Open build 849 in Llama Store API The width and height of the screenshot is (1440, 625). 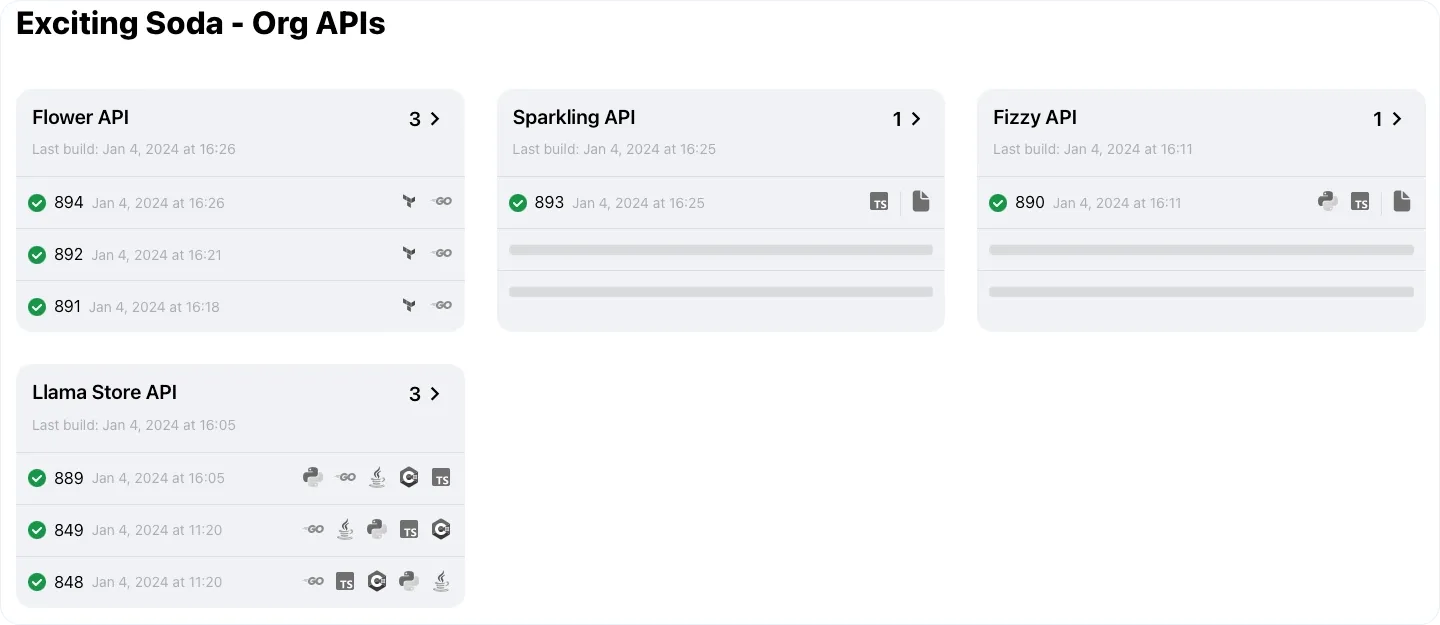tap(69, 530)
